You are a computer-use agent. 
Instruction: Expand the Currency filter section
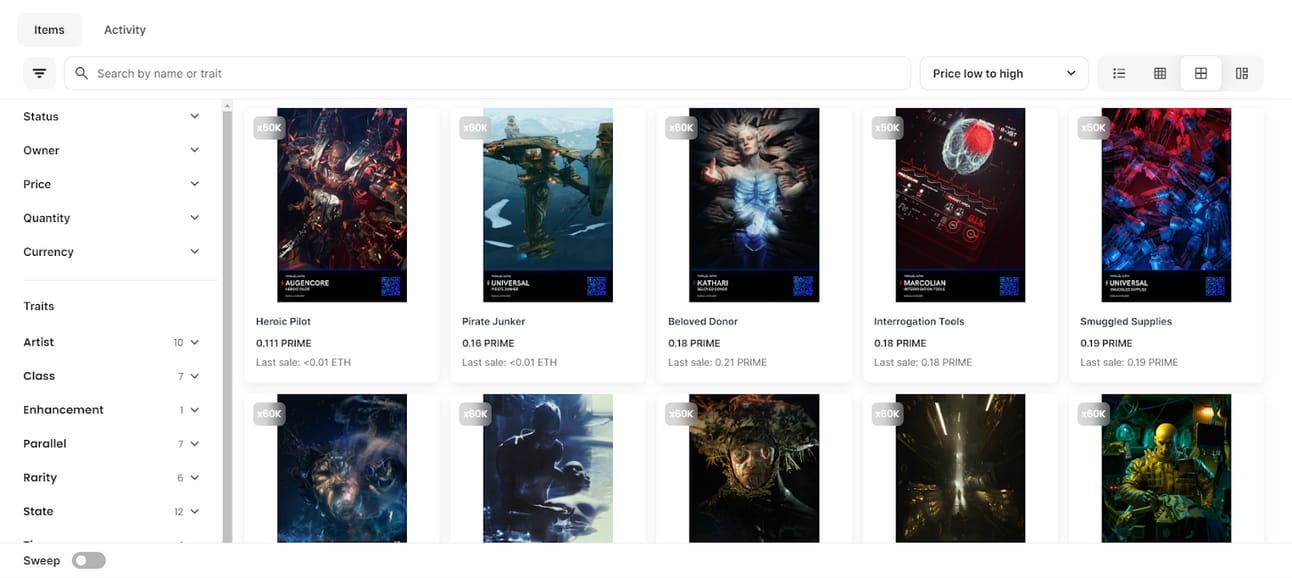111,252
